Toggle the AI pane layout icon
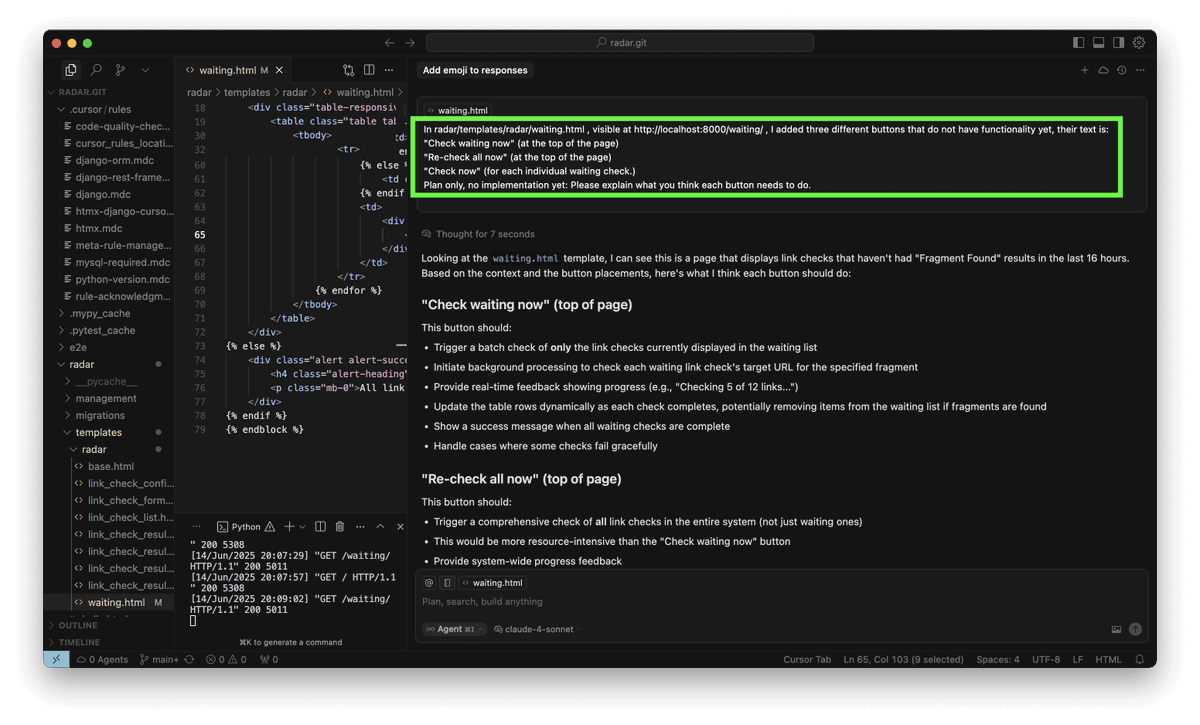The height and width of the screenshot is (725, 1200). coord(1118,43)
